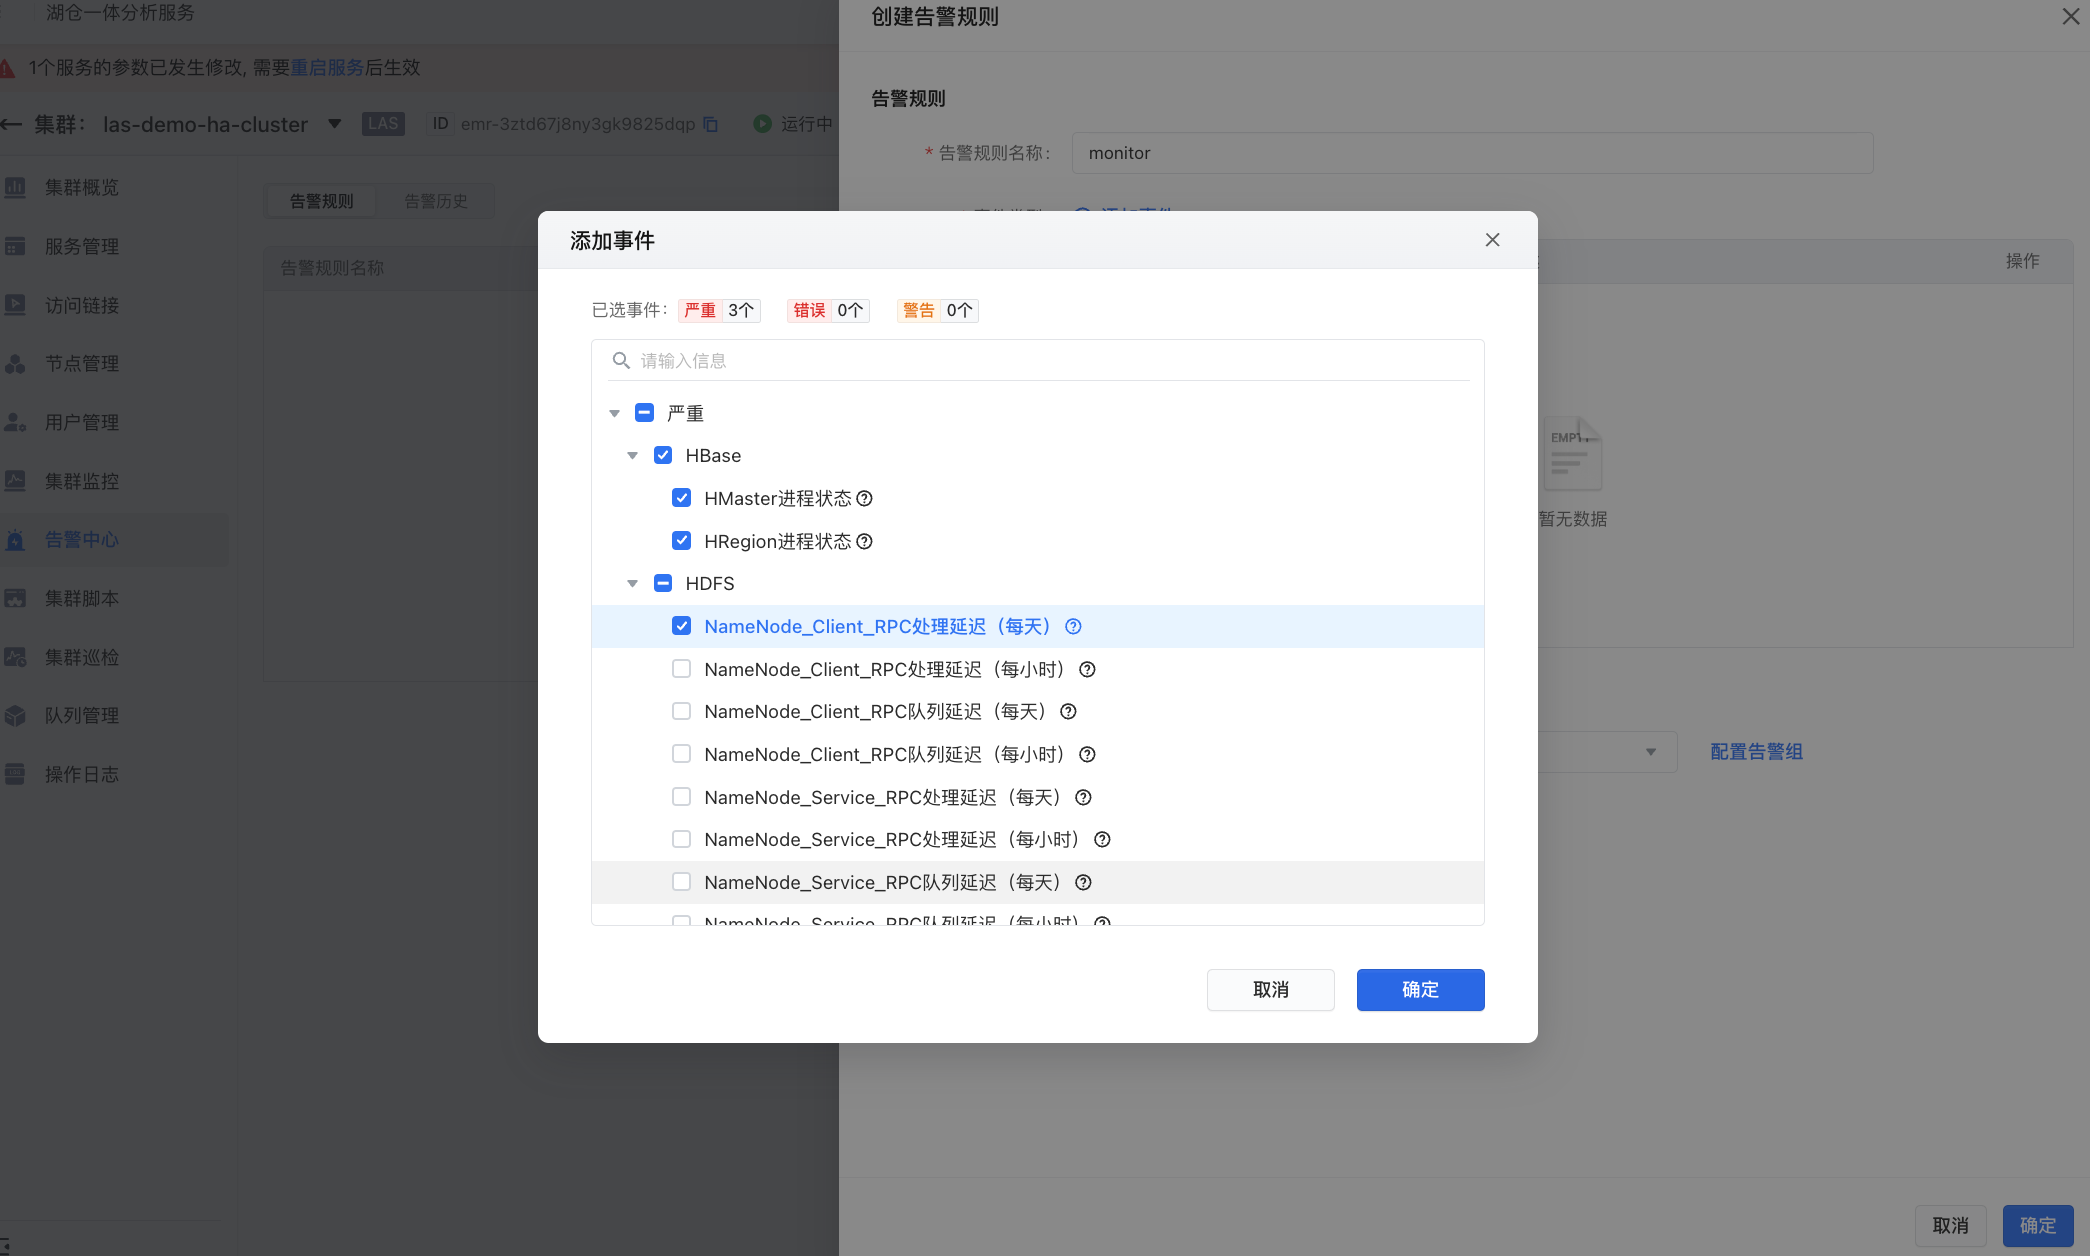This screenshot has height=1256, width=2090.
Task: Click the 节点管理 sidebar icon
Action: (15, 364)
